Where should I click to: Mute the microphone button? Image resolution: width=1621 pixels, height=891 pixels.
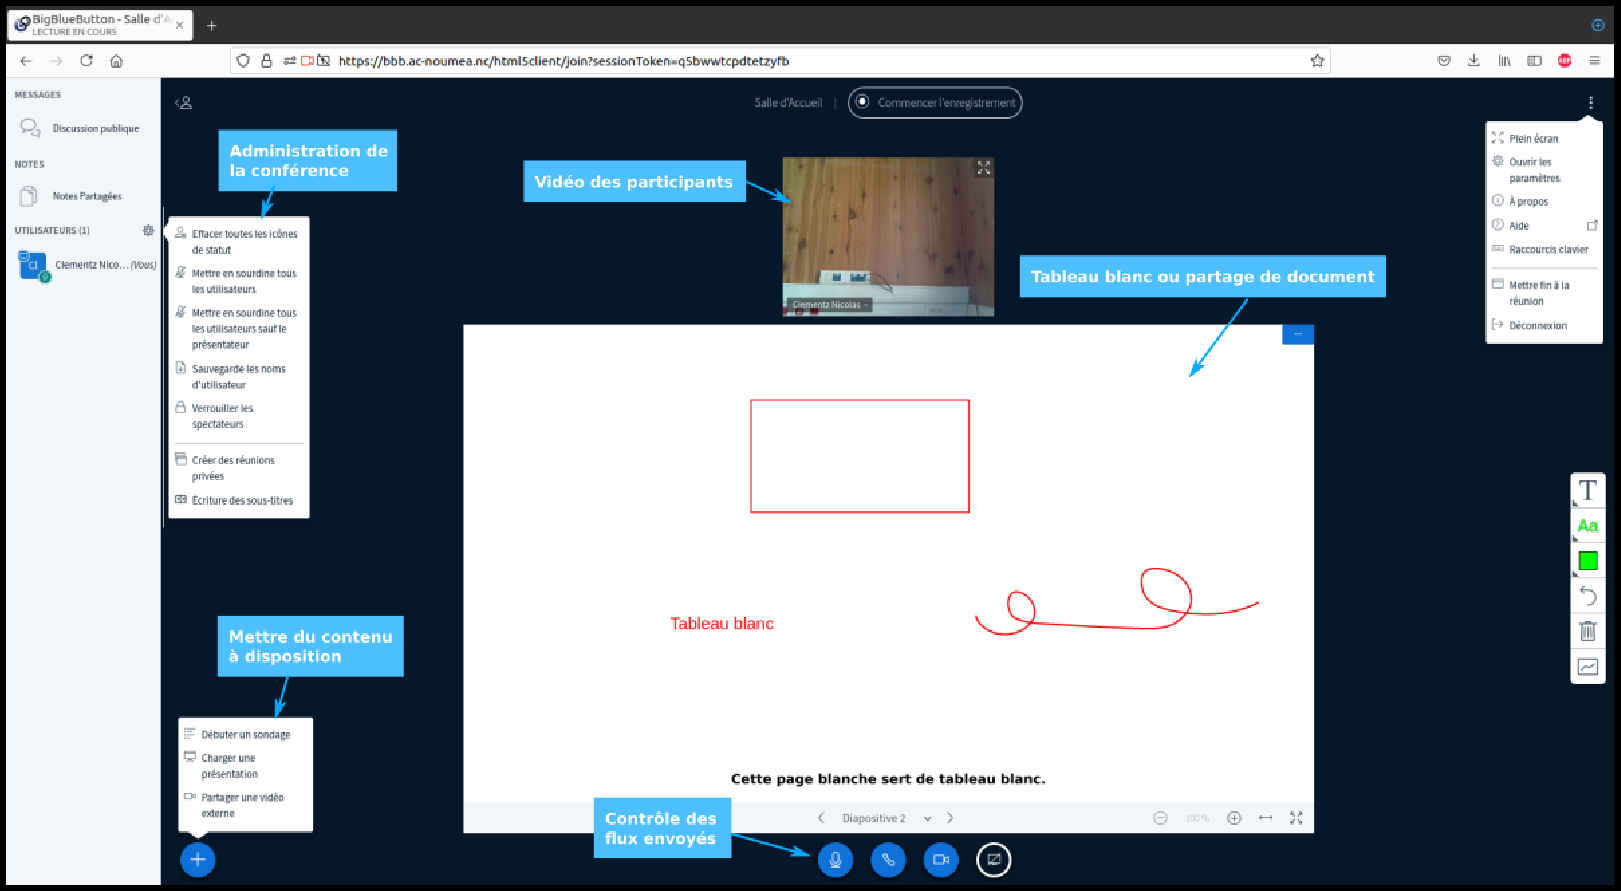pyautogui.click(x=835, y=859)
